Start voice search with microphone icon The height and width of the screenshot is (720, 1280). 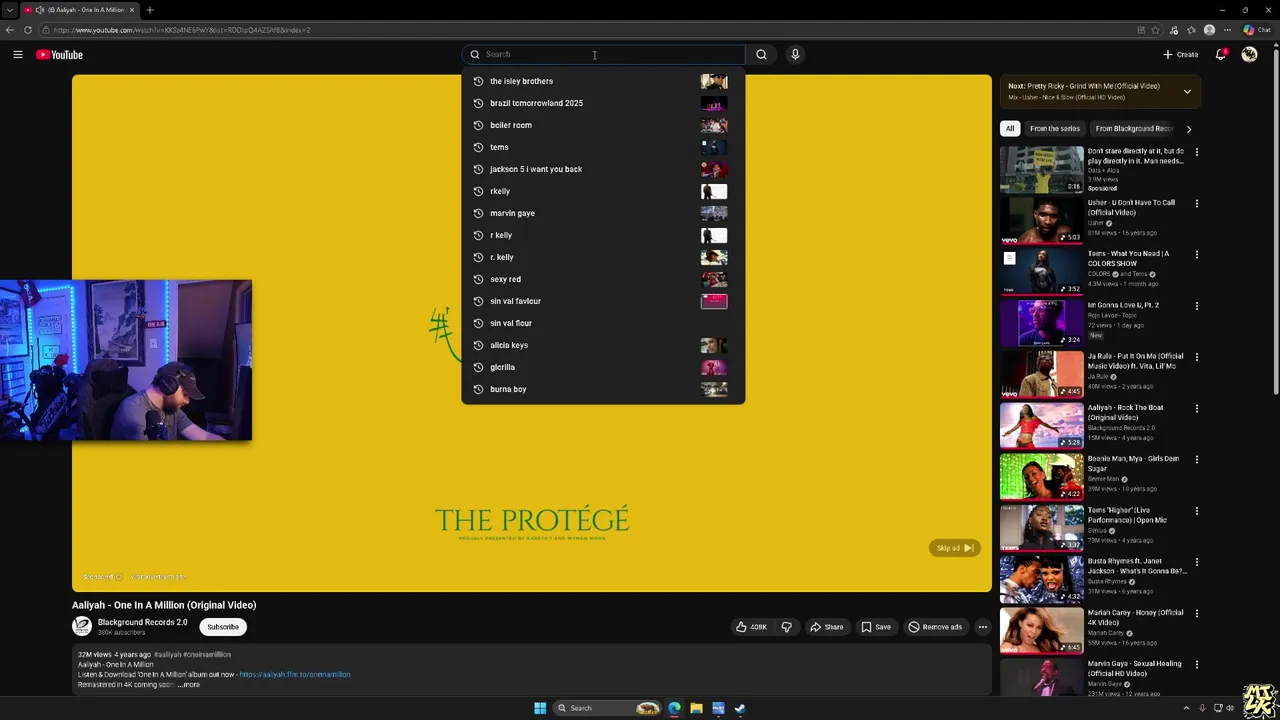point(795,55)
